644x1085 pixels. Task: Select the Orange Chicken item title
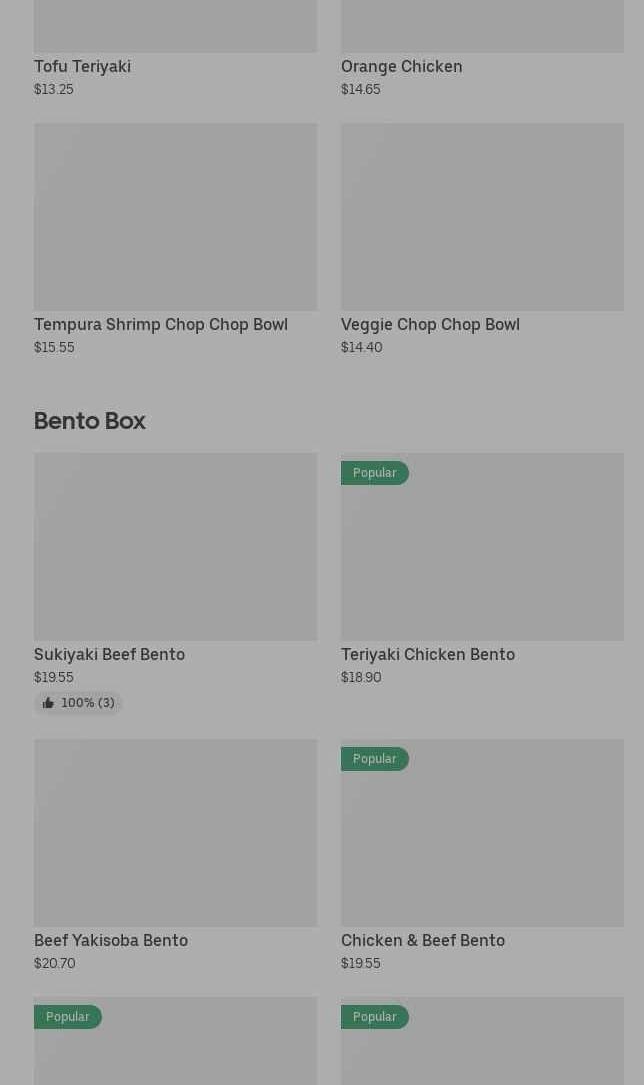(x=401, y=66)
